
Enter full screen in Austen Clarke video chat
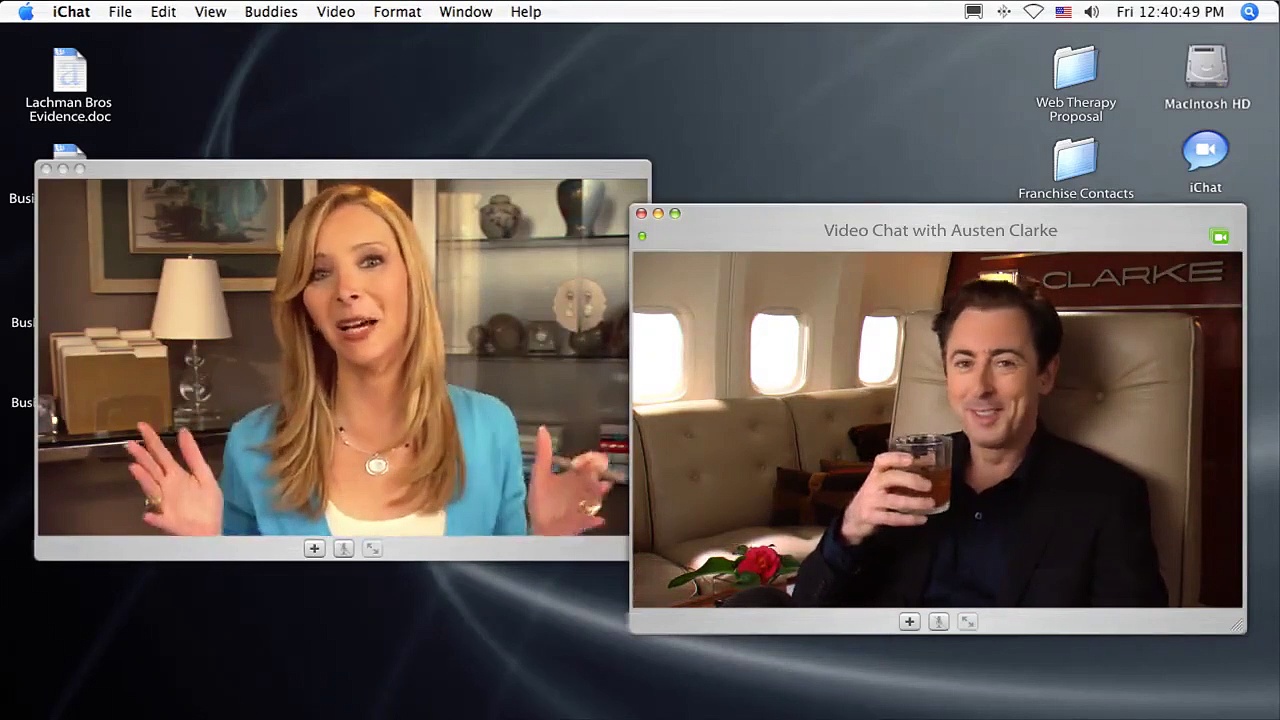tap(967, 622)
